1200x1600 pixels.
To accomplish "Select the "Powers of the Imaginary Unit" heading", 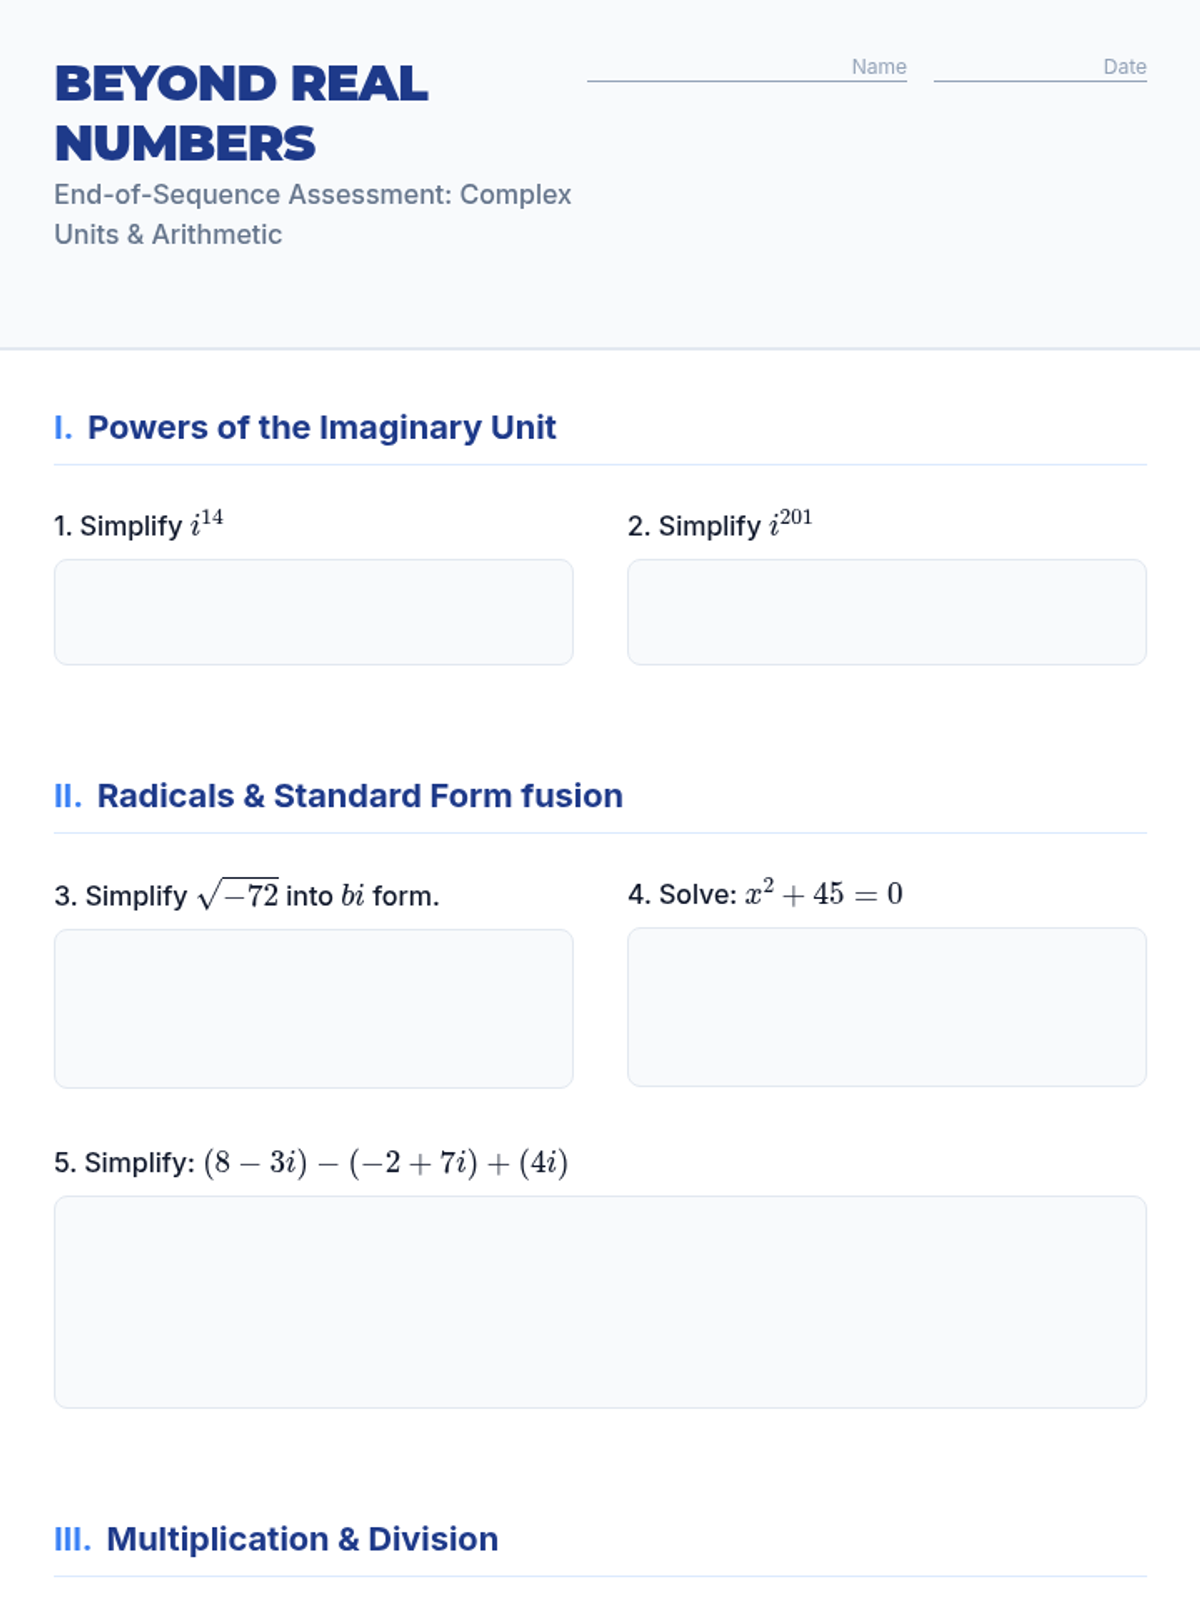I will (321, 428).
